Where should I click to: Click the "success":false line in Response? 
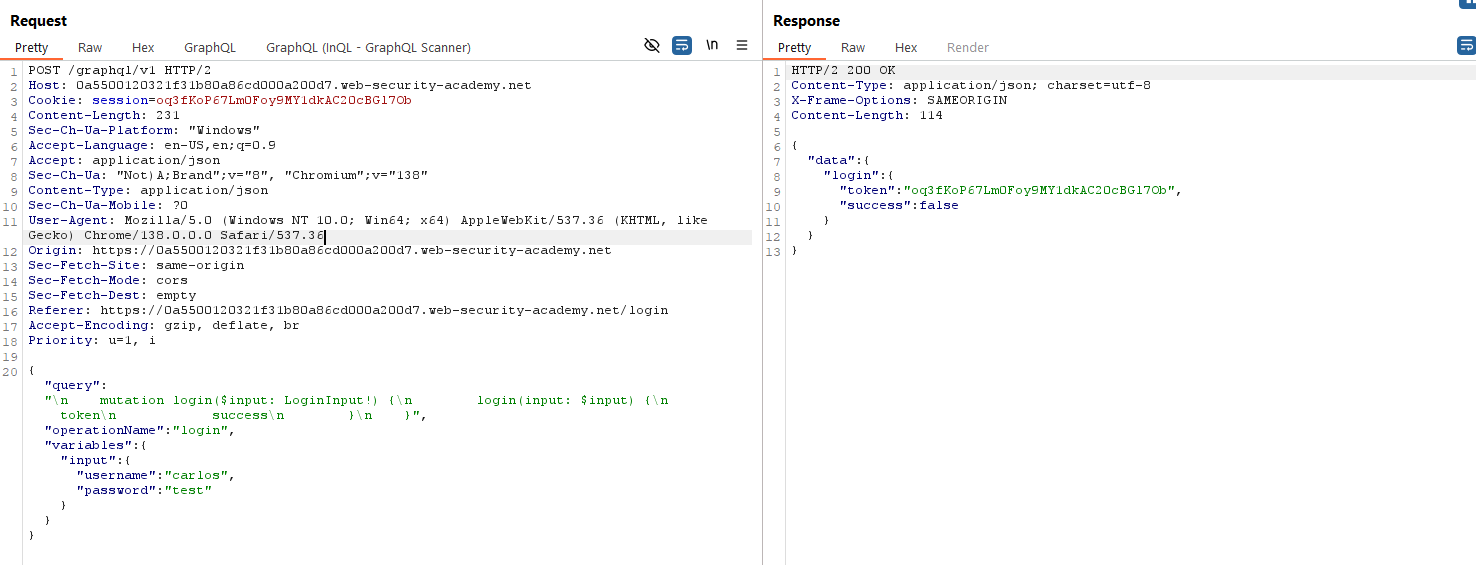pos(898,205)
